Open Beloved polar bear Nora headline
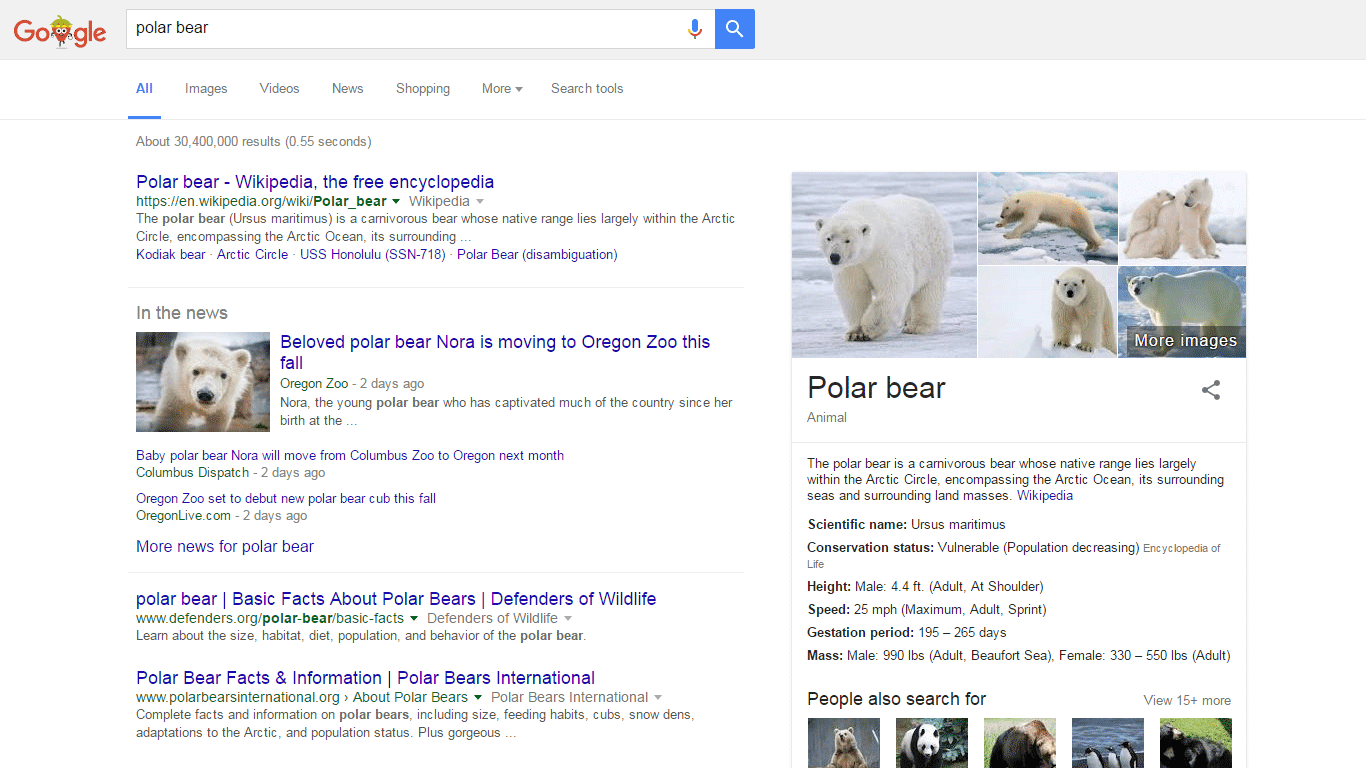This screenshot has width=1366, height=768. (495, 352)
